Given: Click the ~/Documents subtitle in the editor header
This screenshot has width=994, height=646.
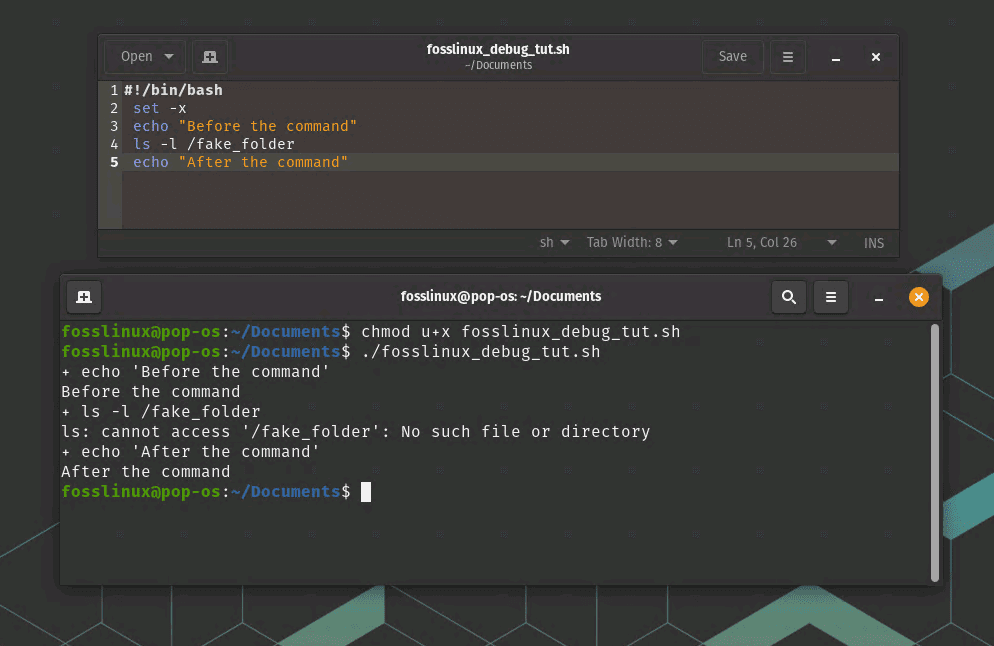Looking at the screenshot, I should (x=498, y=65).
